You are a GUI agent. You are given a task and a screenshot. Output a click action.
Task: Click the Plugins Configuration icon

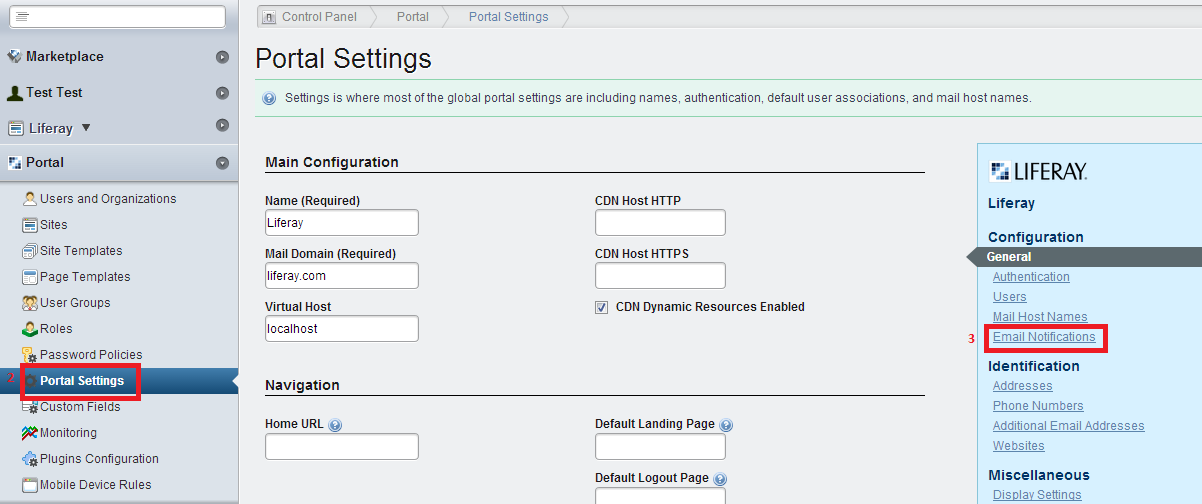[30, 459]
